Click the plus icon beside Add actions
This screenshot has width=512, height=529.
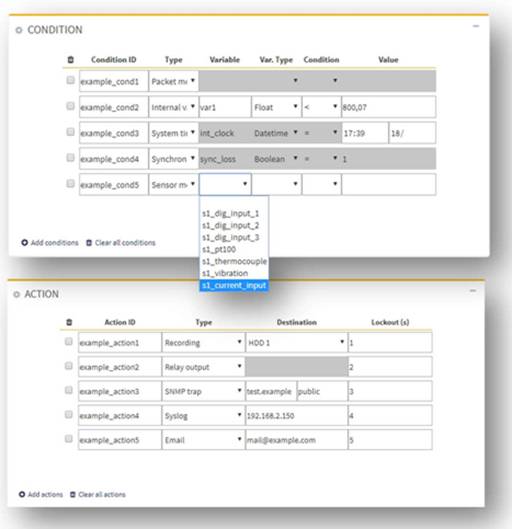click(22, 494)
